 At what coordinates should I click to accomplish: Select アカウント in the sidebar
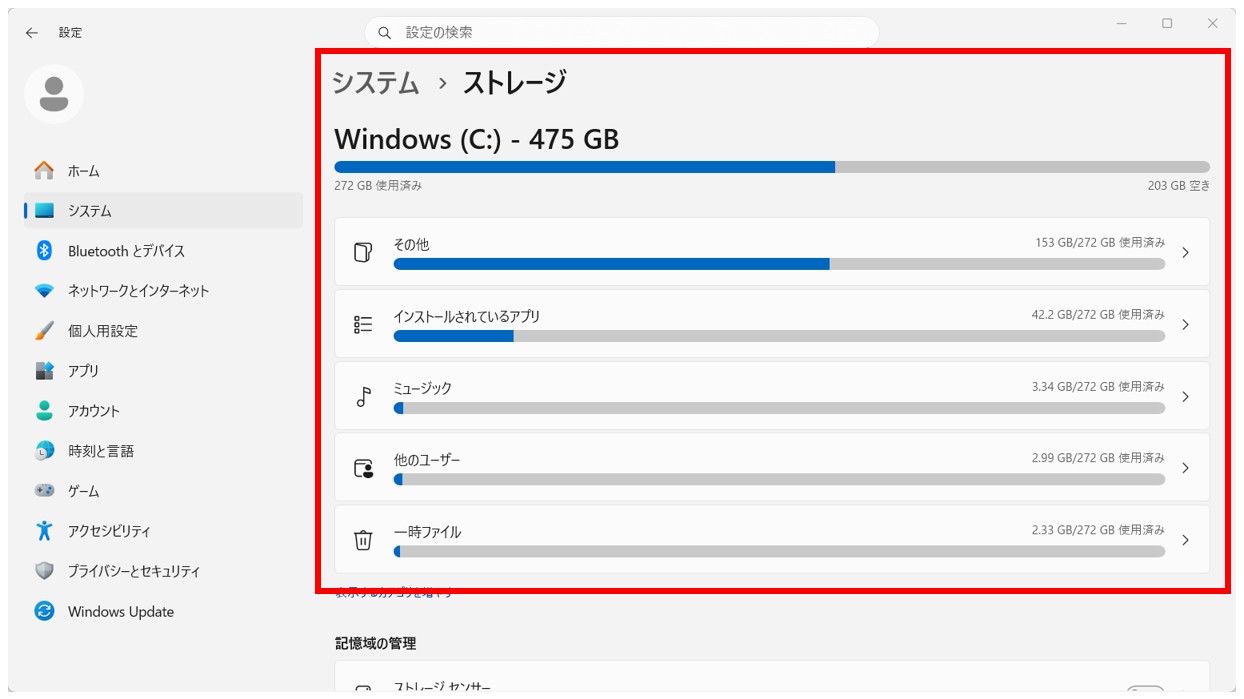(x=100, y=411)
